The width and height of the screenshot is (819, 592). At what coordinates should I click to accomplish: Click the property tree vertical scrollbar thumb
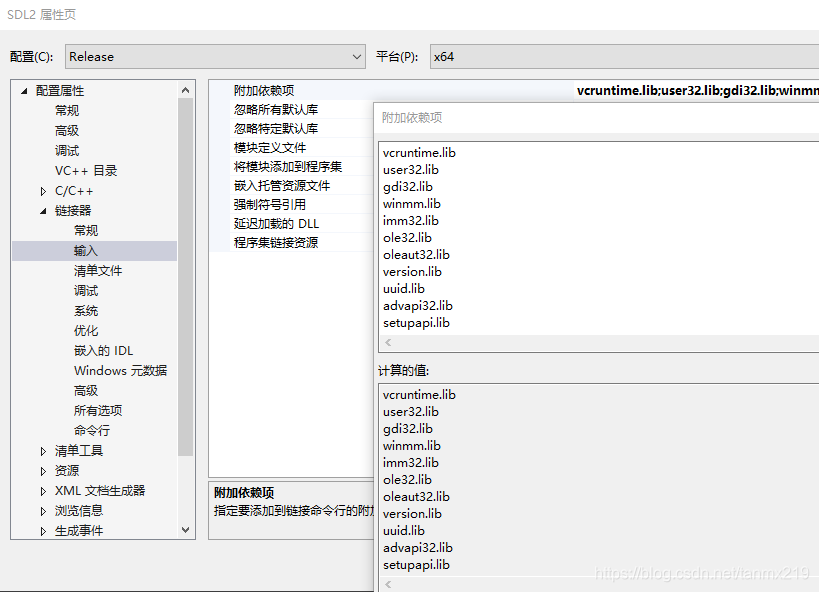pyautogui.click(x=185, y=277)
